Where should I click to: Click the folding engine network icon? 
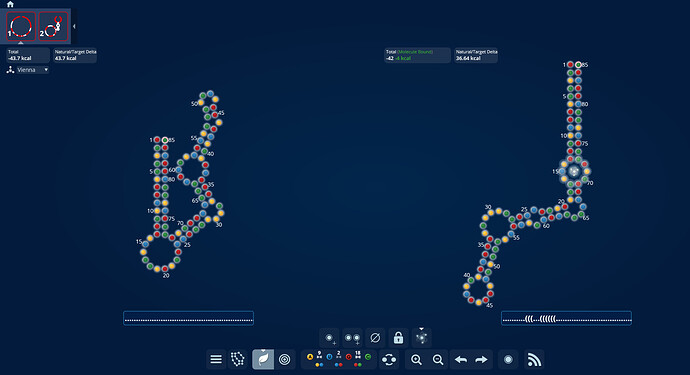point(11,70)
